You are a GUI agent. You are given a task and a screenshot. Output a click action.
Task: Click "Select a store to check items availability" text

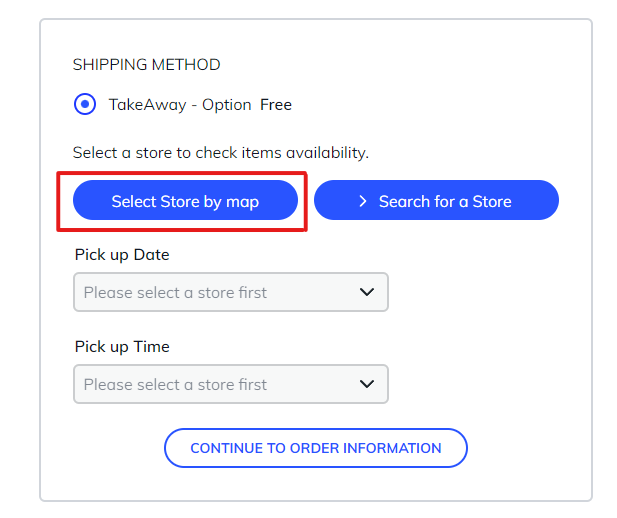point(221,153)
